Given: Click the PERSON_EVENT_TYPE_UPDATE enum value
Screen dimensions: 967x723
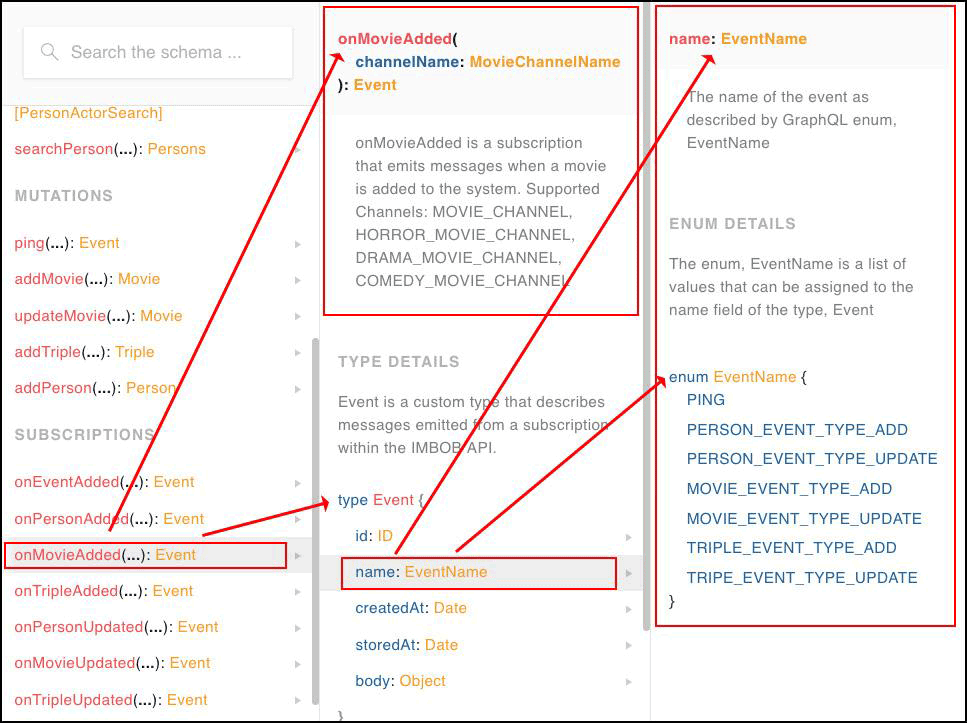Looking at the screenshot, I should click(812, 459).
